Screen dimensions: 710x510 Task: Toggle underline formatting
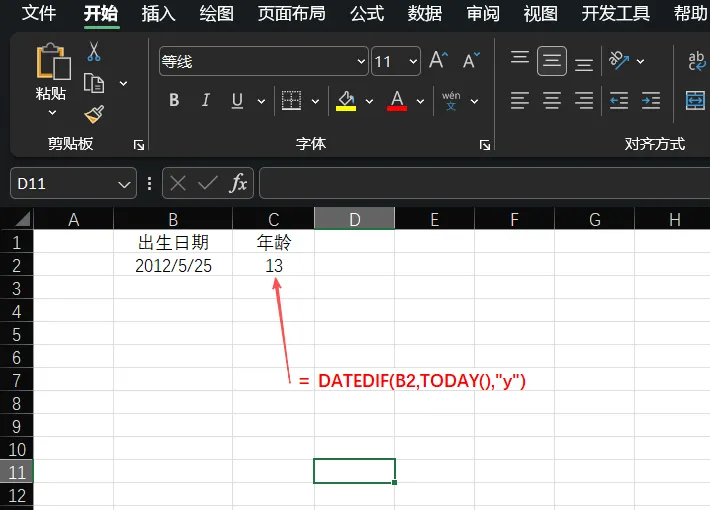tap(237, 101)
